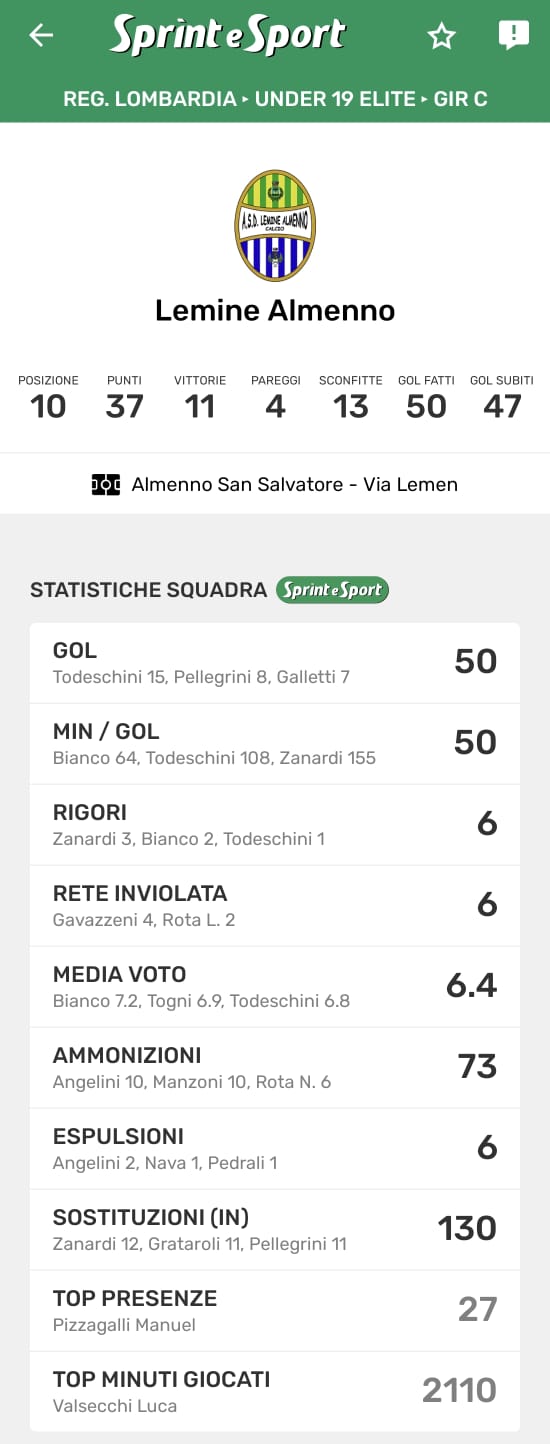Image resolution: width=550 pixels, height=1444 pixels.
Task: Tap the Lemine Almenno team crest
Action: [275, 225]
